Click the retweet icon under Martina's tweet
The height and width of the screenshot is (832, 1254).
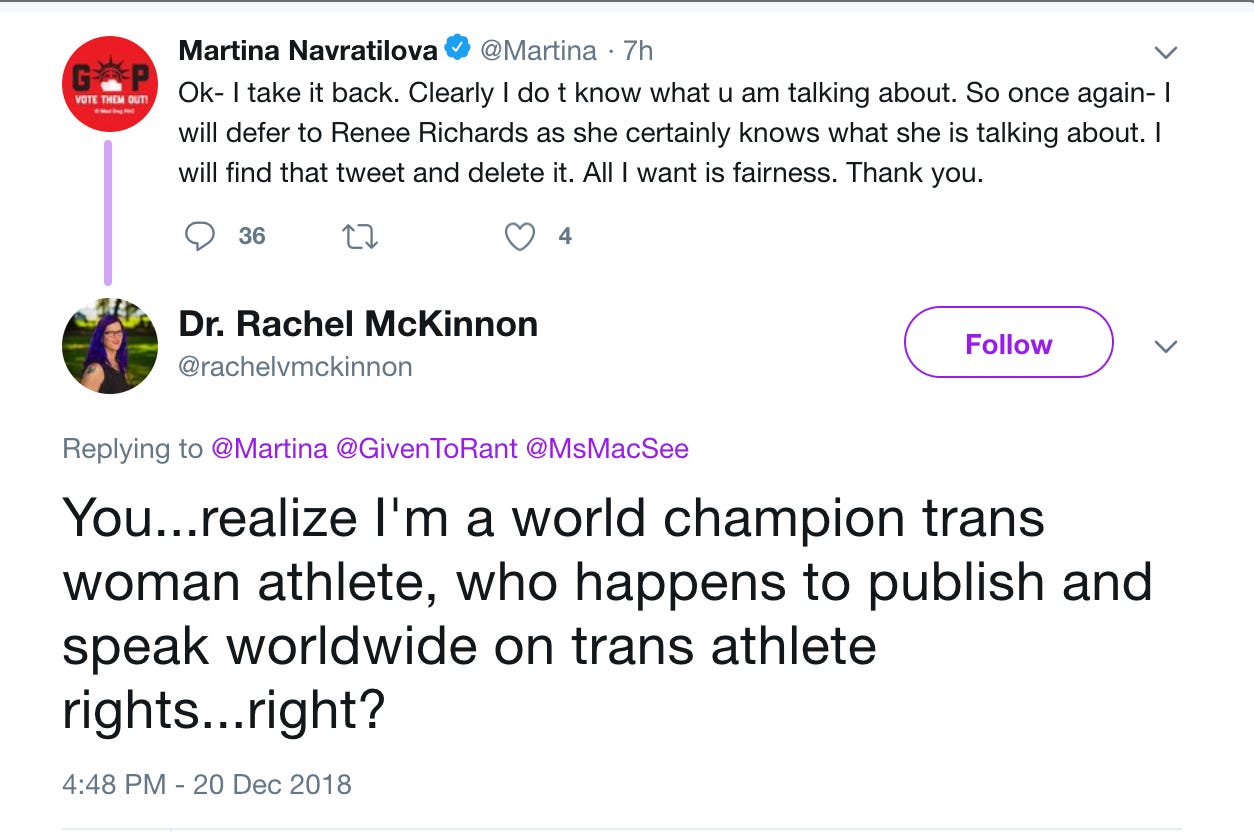coord(359,236)
